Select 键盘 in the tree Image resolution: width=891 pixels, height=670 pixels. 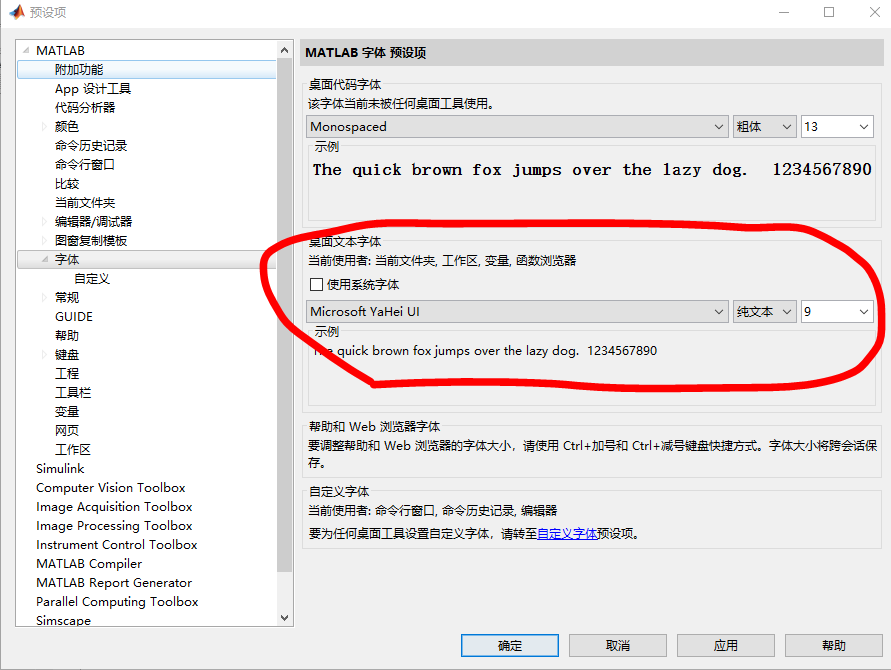66,355
